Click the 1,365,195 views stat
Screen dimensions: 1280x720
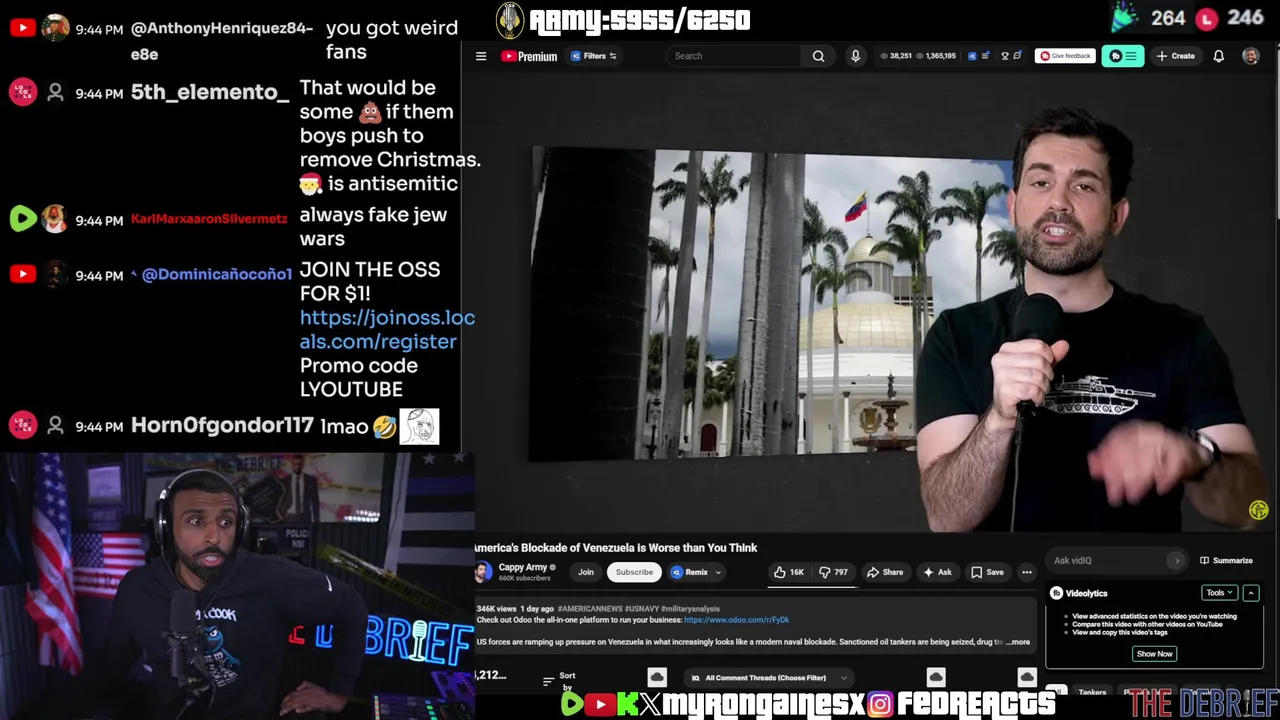click(x=935, y=56)
